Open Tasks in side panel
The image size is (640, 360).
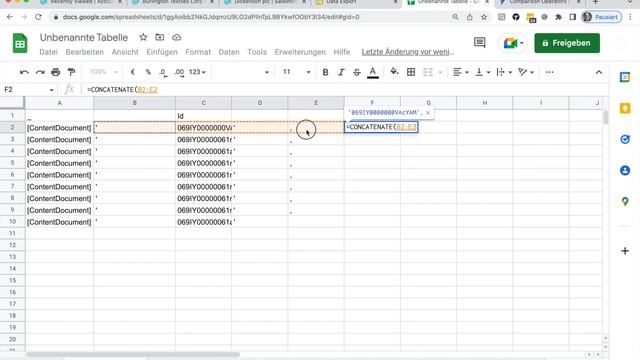[625, 139]
